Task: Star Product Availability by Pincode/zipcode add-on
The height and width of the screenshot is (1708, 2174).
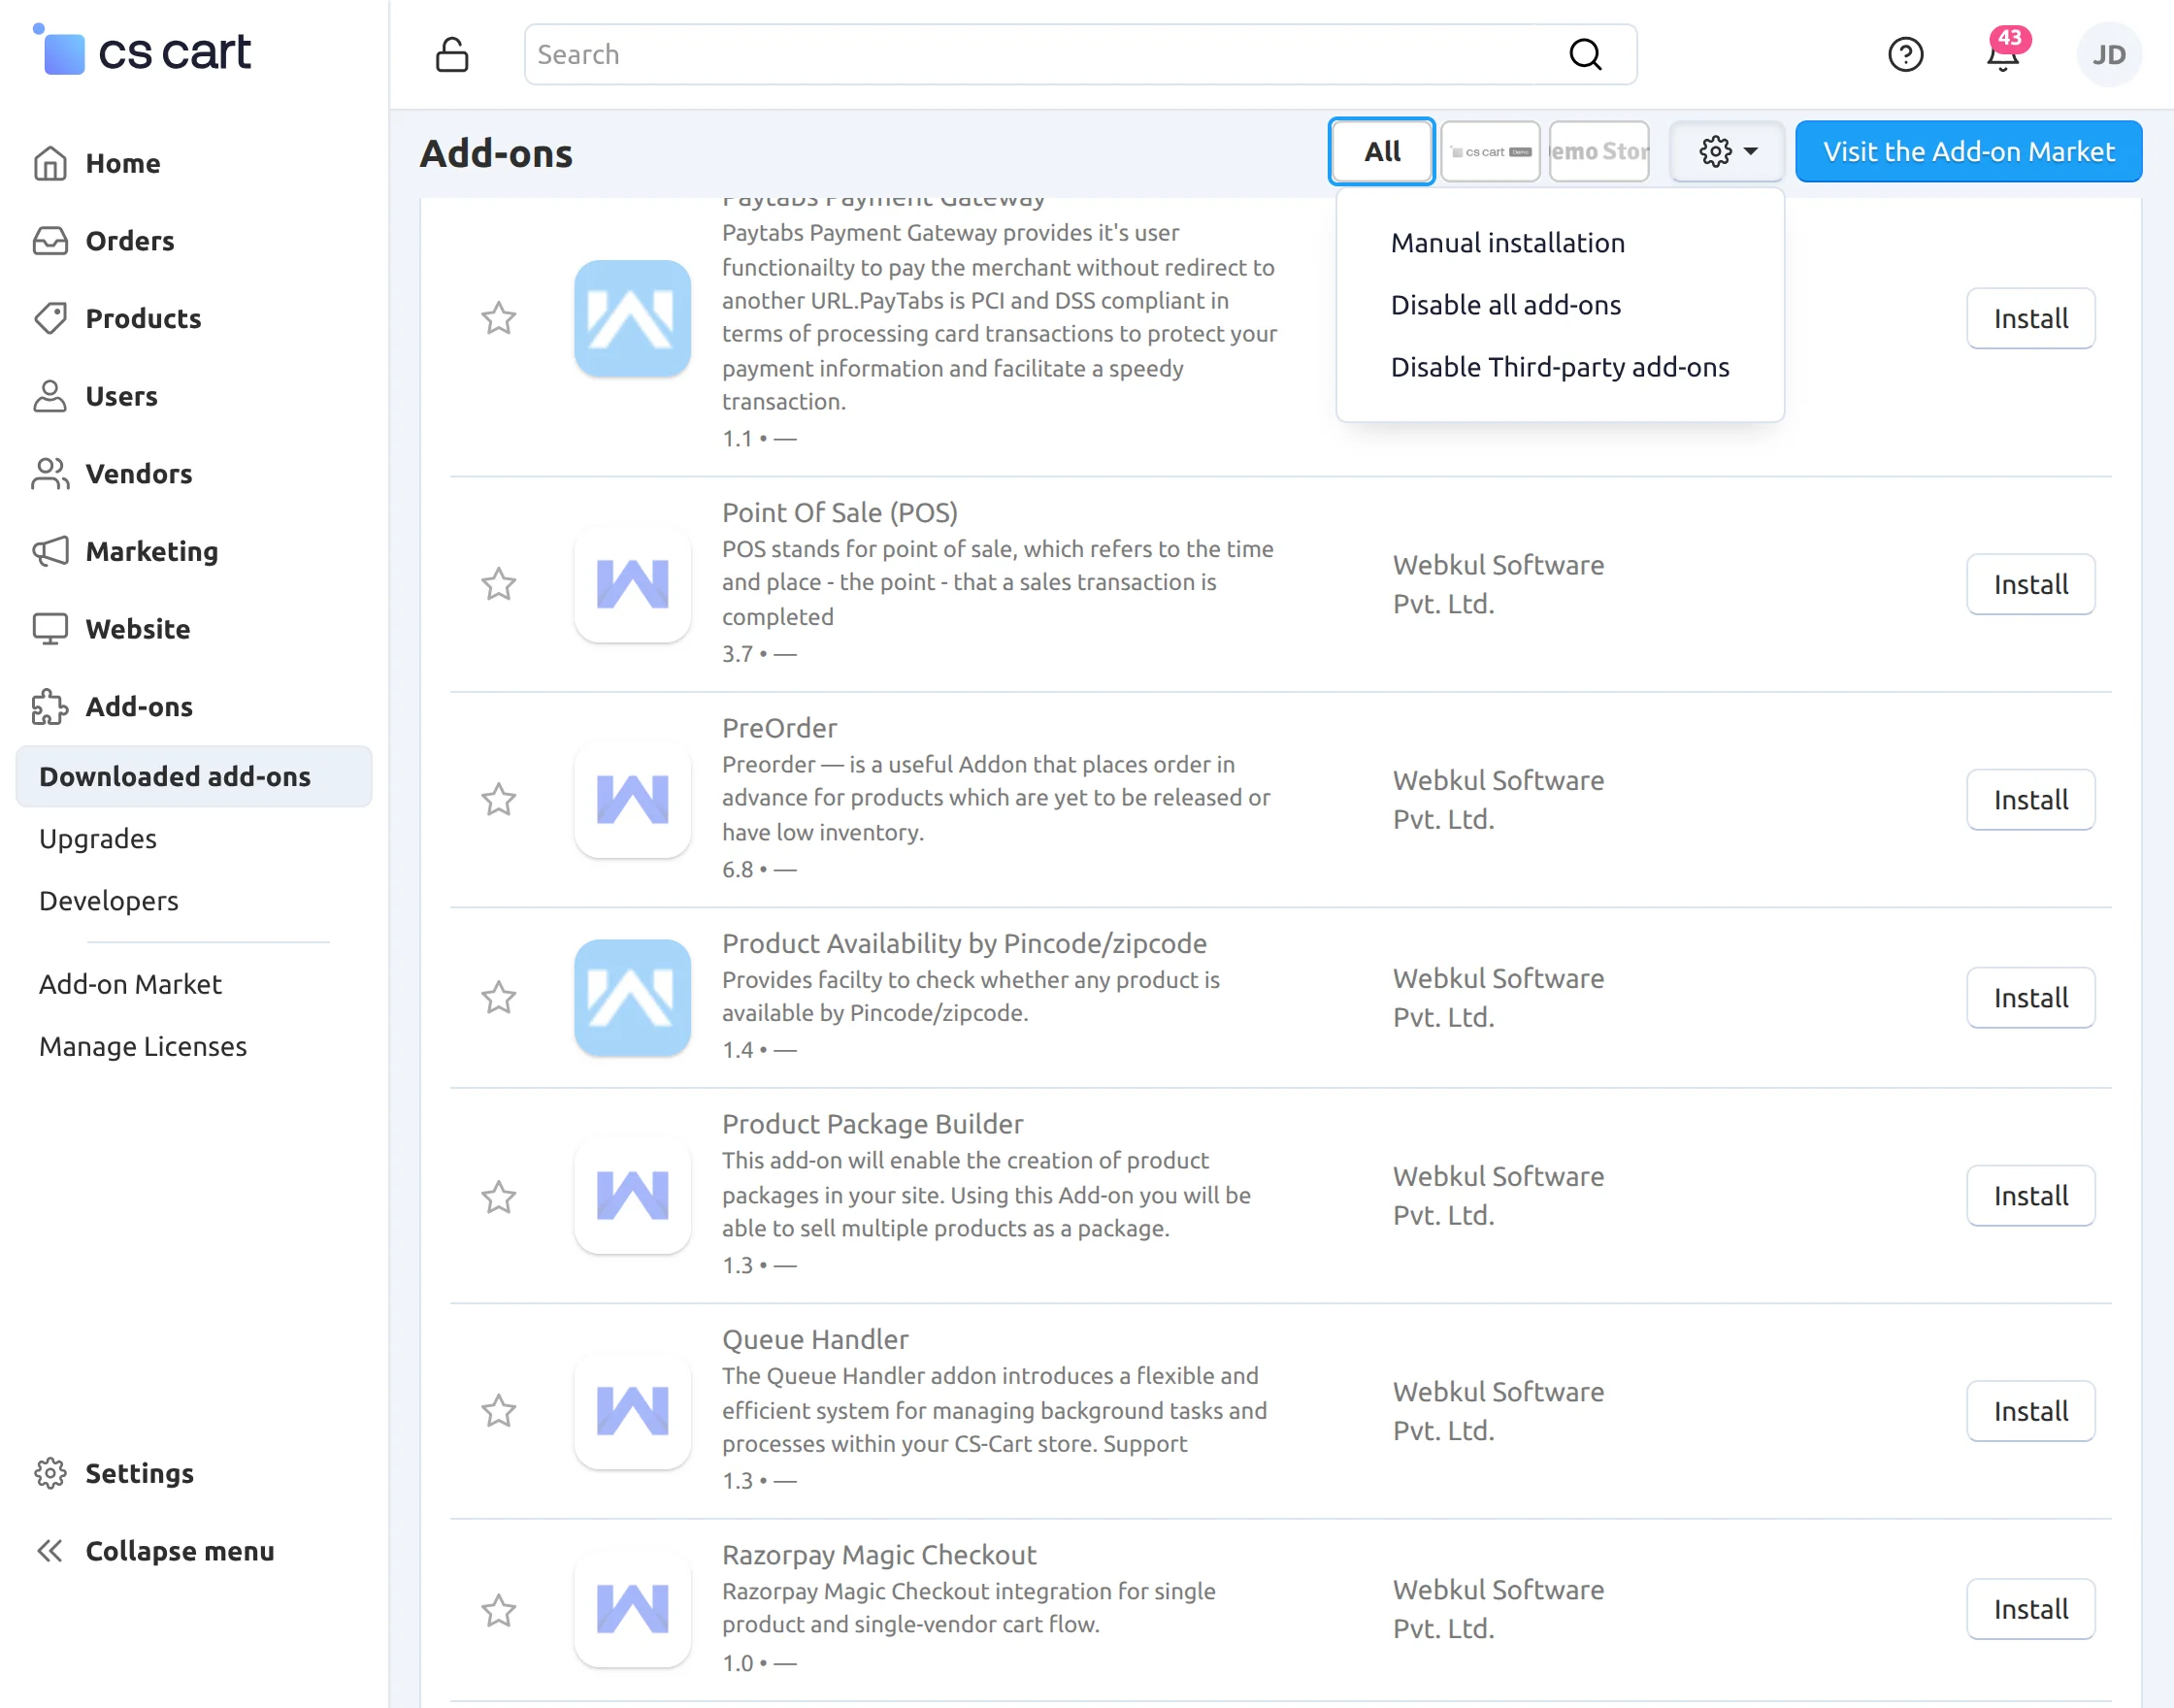Action: tap(498, 998)
